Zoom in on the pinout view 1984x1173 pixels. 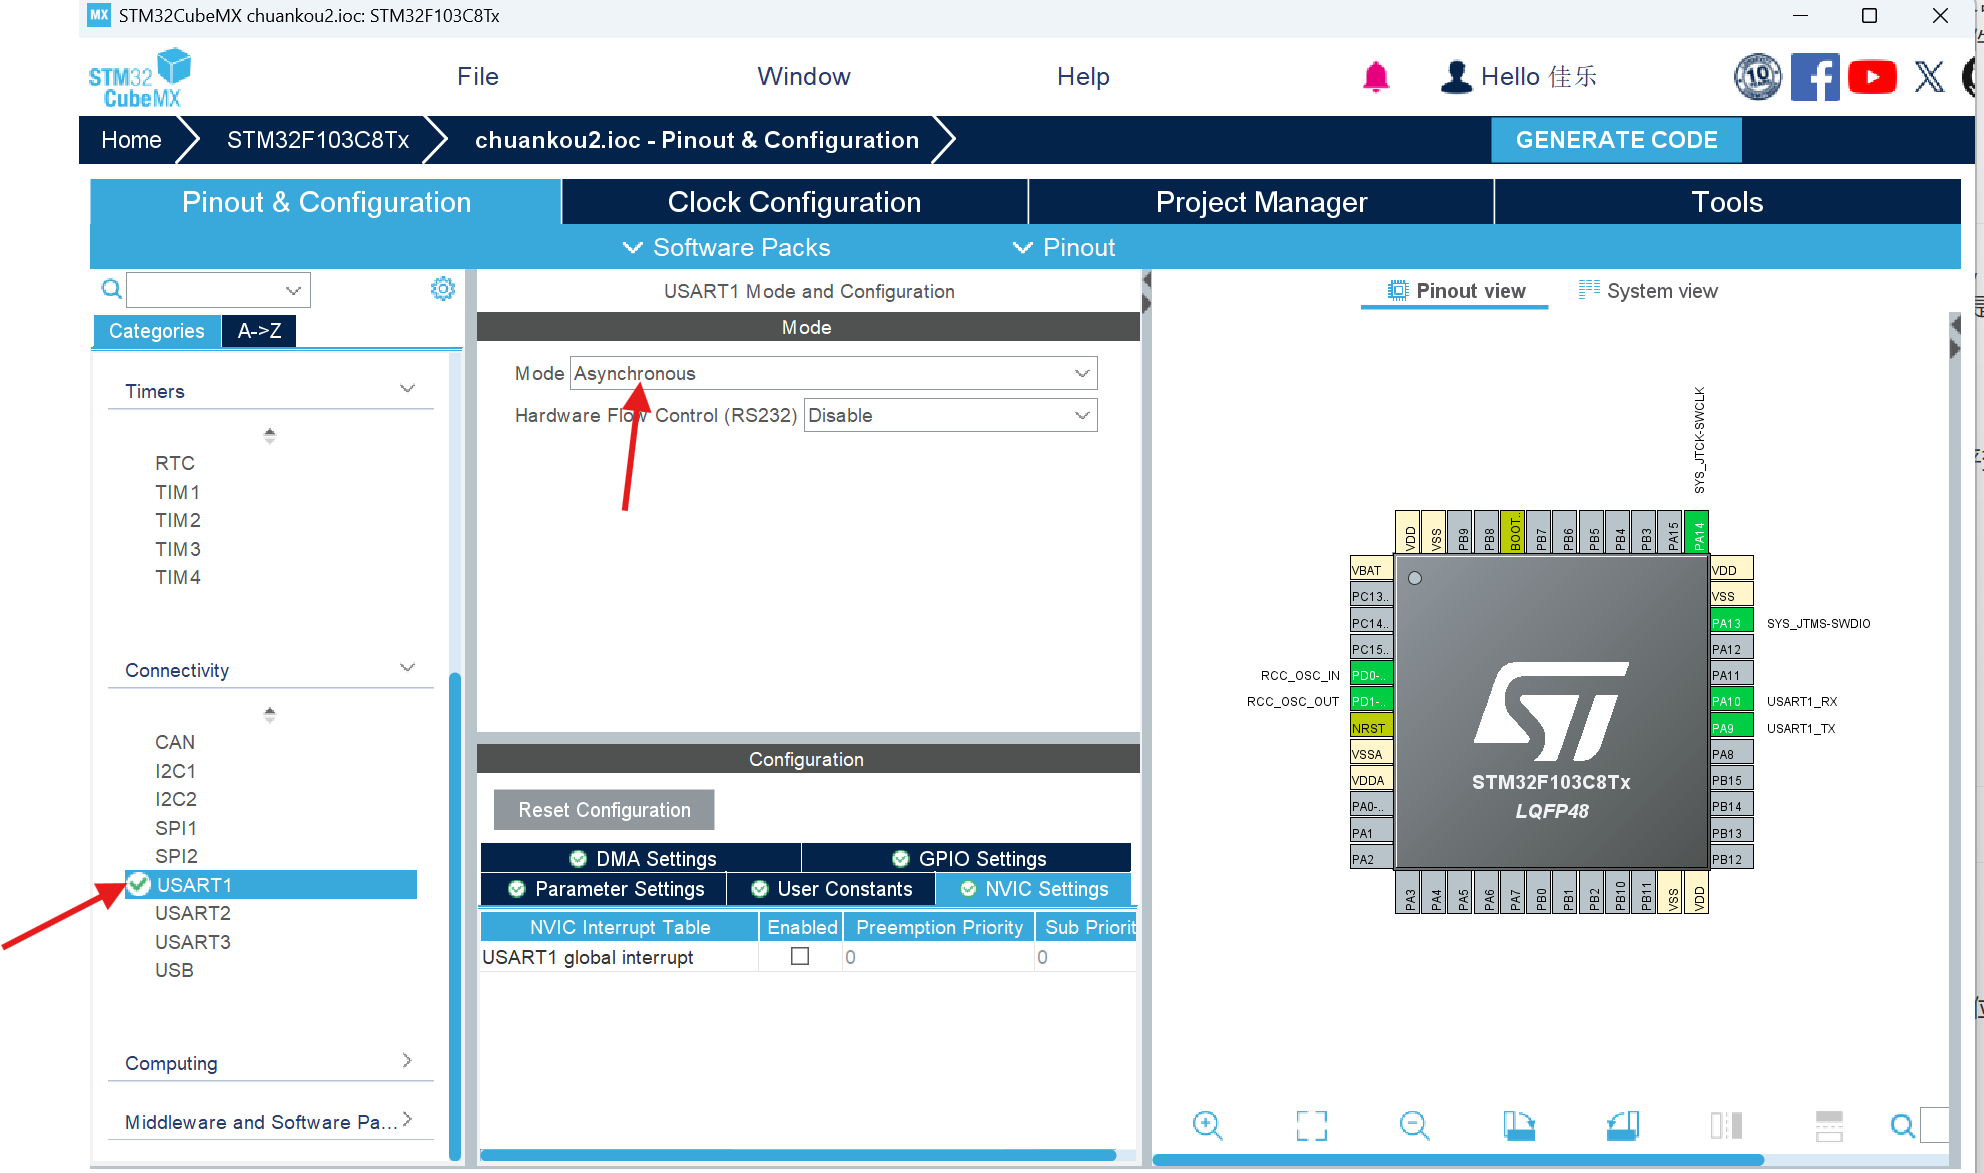(x=1207, y=1125)
